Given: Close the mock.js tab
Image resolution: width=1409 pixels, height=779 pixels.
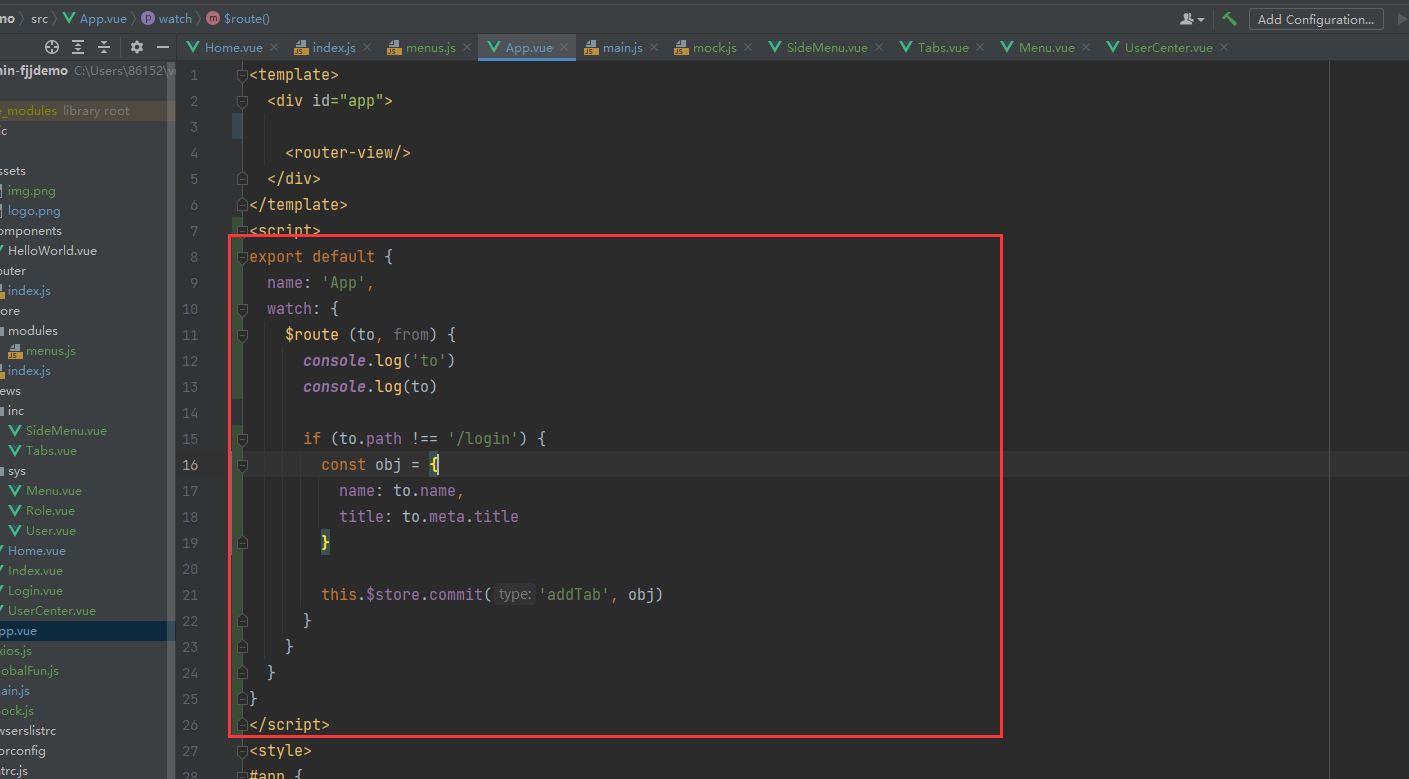Looking at the screenshot, I should click(x=748, y=47).
